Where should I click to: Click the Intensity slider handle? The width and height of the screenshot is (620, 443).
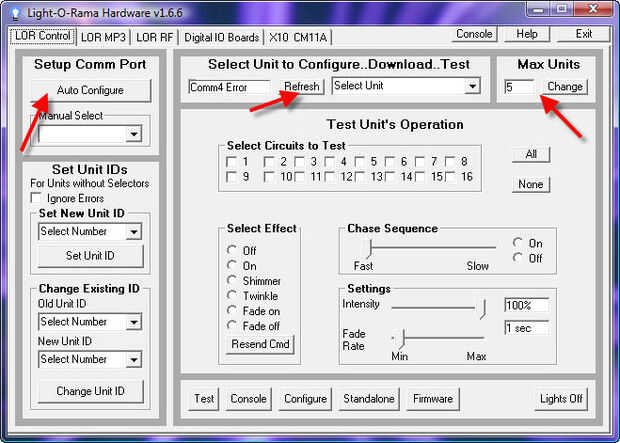click(484, 309)
